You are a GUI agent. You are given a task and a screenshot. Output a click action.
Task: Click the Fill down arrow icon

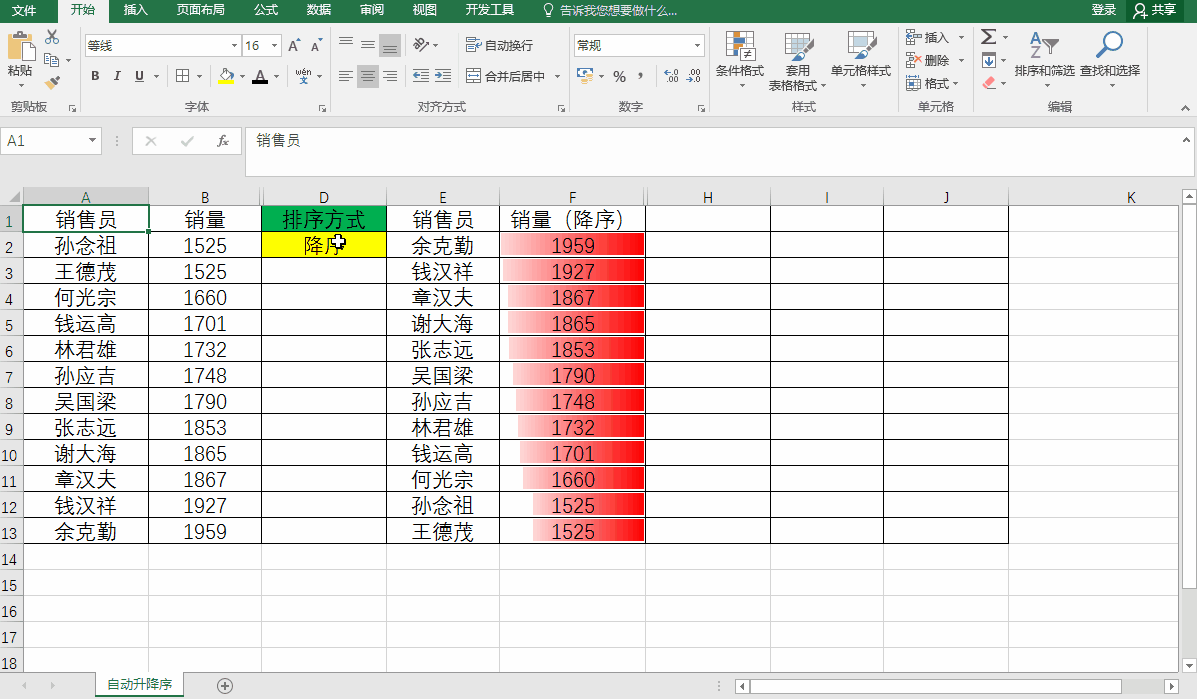pyautogui.click(x=989, y=60)
